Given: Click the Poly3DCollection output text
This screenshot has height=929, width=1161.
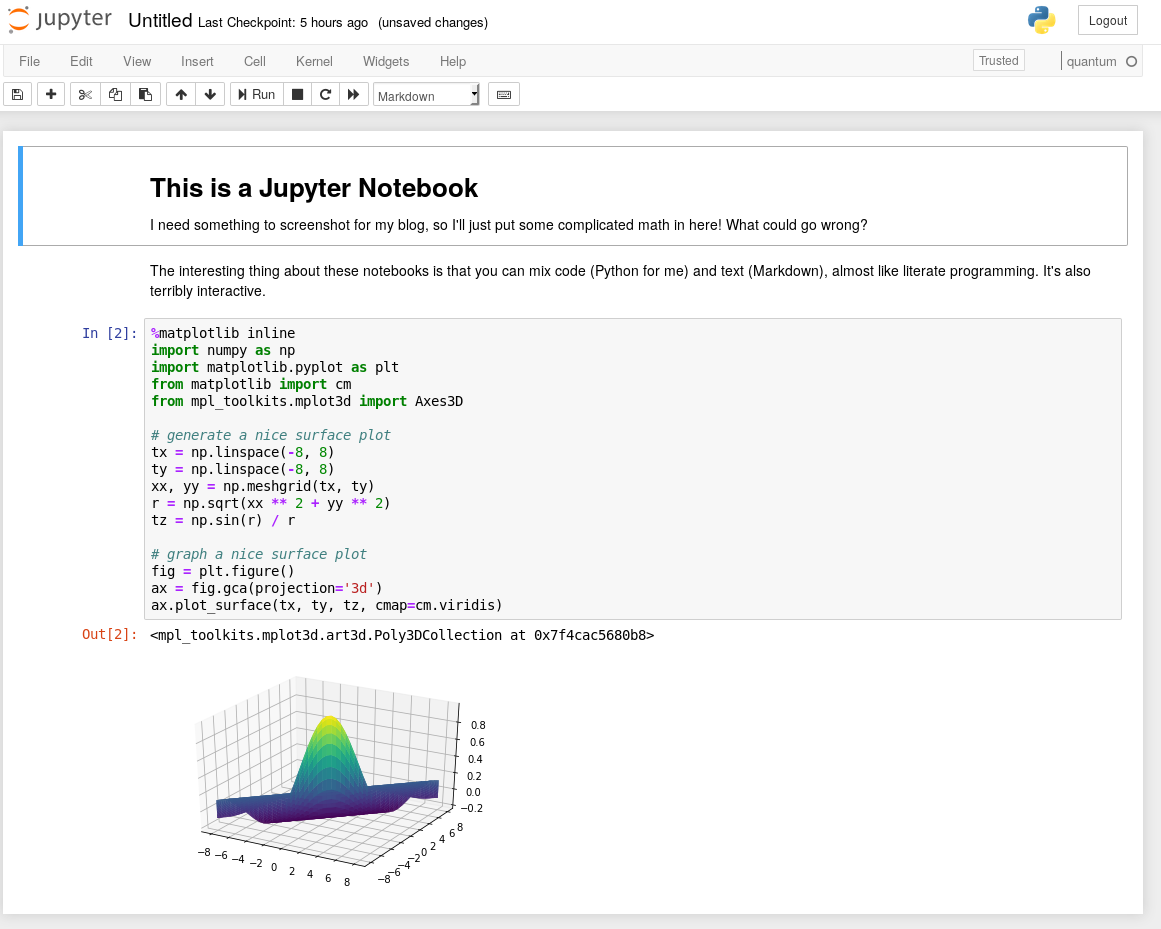Looking at the screenshot, I should [x=402, y=635].
